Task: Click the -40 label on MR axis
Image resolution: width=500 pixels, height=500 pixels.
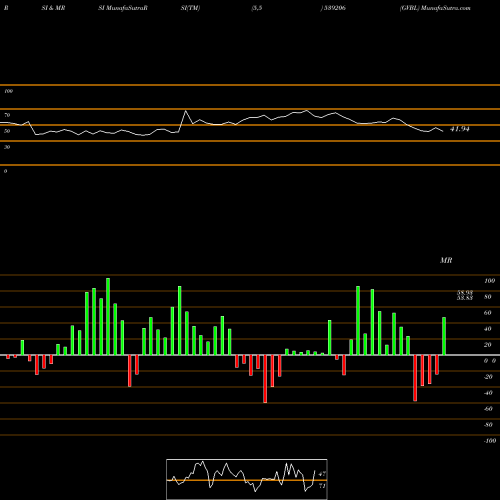Action: pyautogui.click(x=488, y=393)
